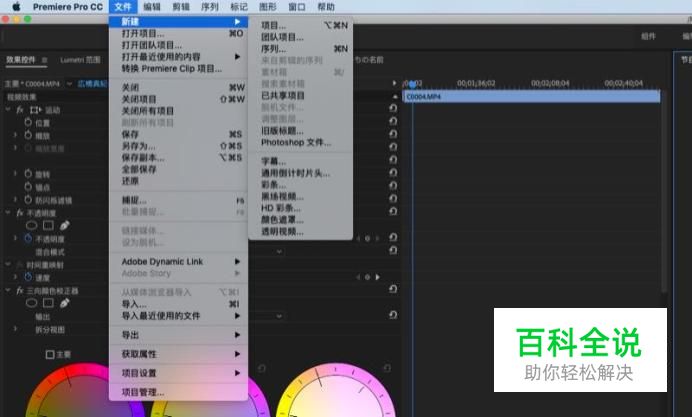This screenshot has width=692, height=417.
Task: Open the 序列 menu
Action: tap(210, 7)
